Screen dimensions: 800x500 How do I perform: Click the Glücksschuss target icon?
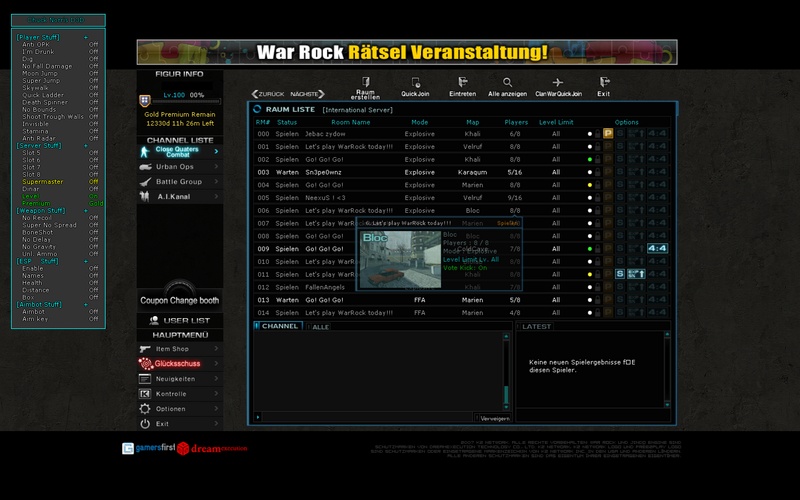pos(145,364)
